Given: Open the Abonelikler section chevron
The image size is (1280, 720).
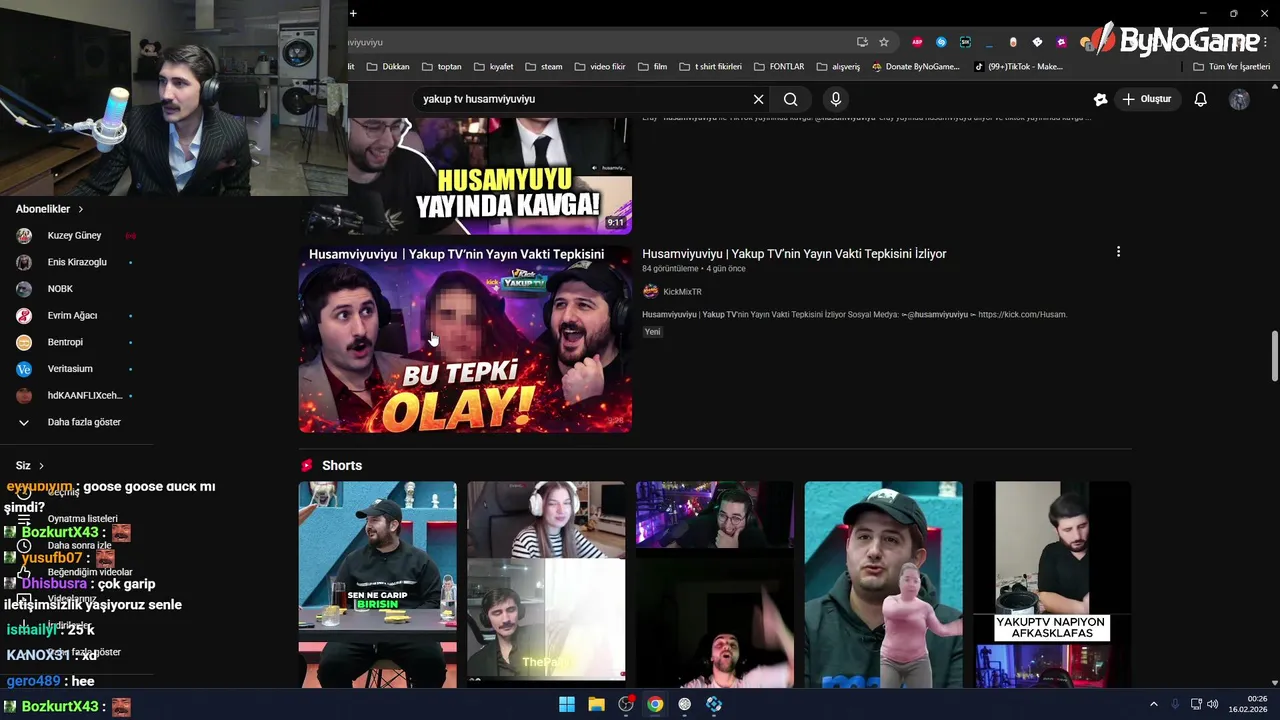Looking at the screenshot, I should tap(80, 209).
